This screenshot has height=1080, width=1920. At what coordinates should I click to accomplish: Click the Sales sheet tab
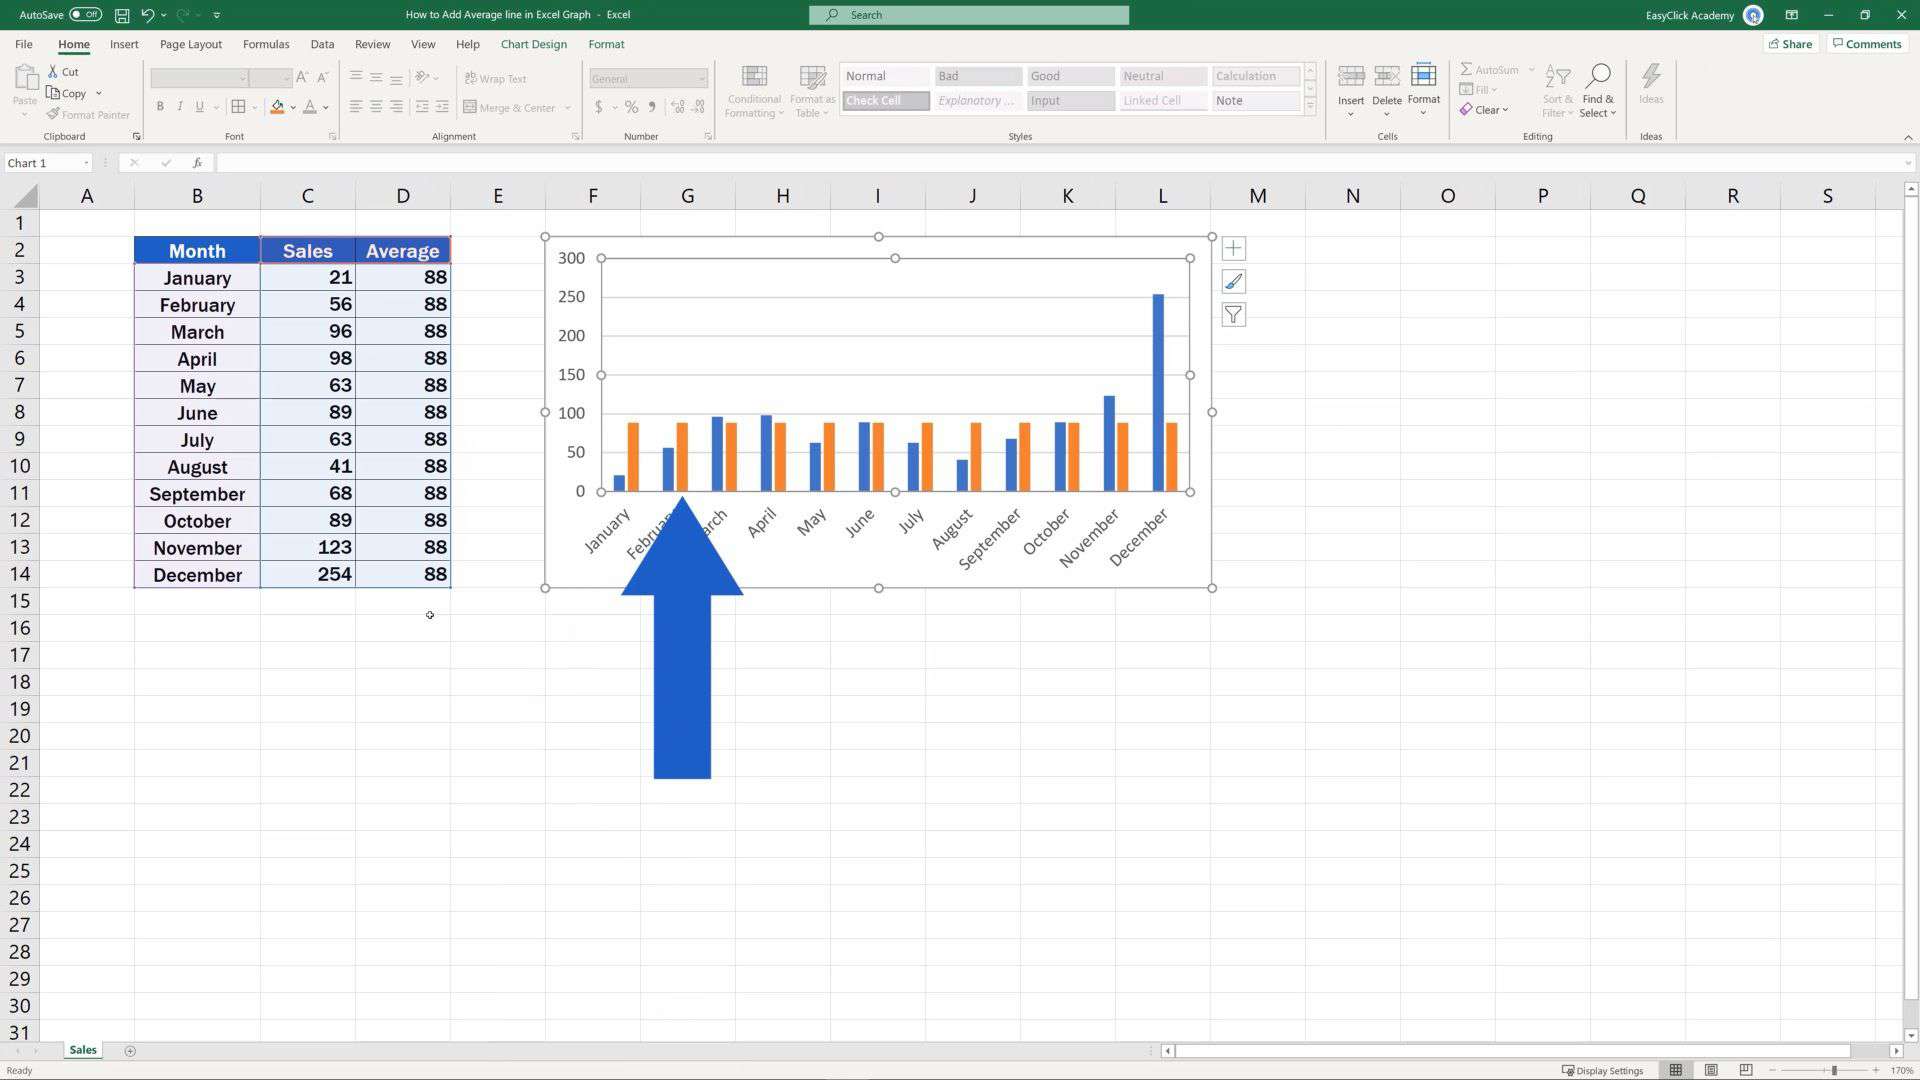(x=83, y=1050)
